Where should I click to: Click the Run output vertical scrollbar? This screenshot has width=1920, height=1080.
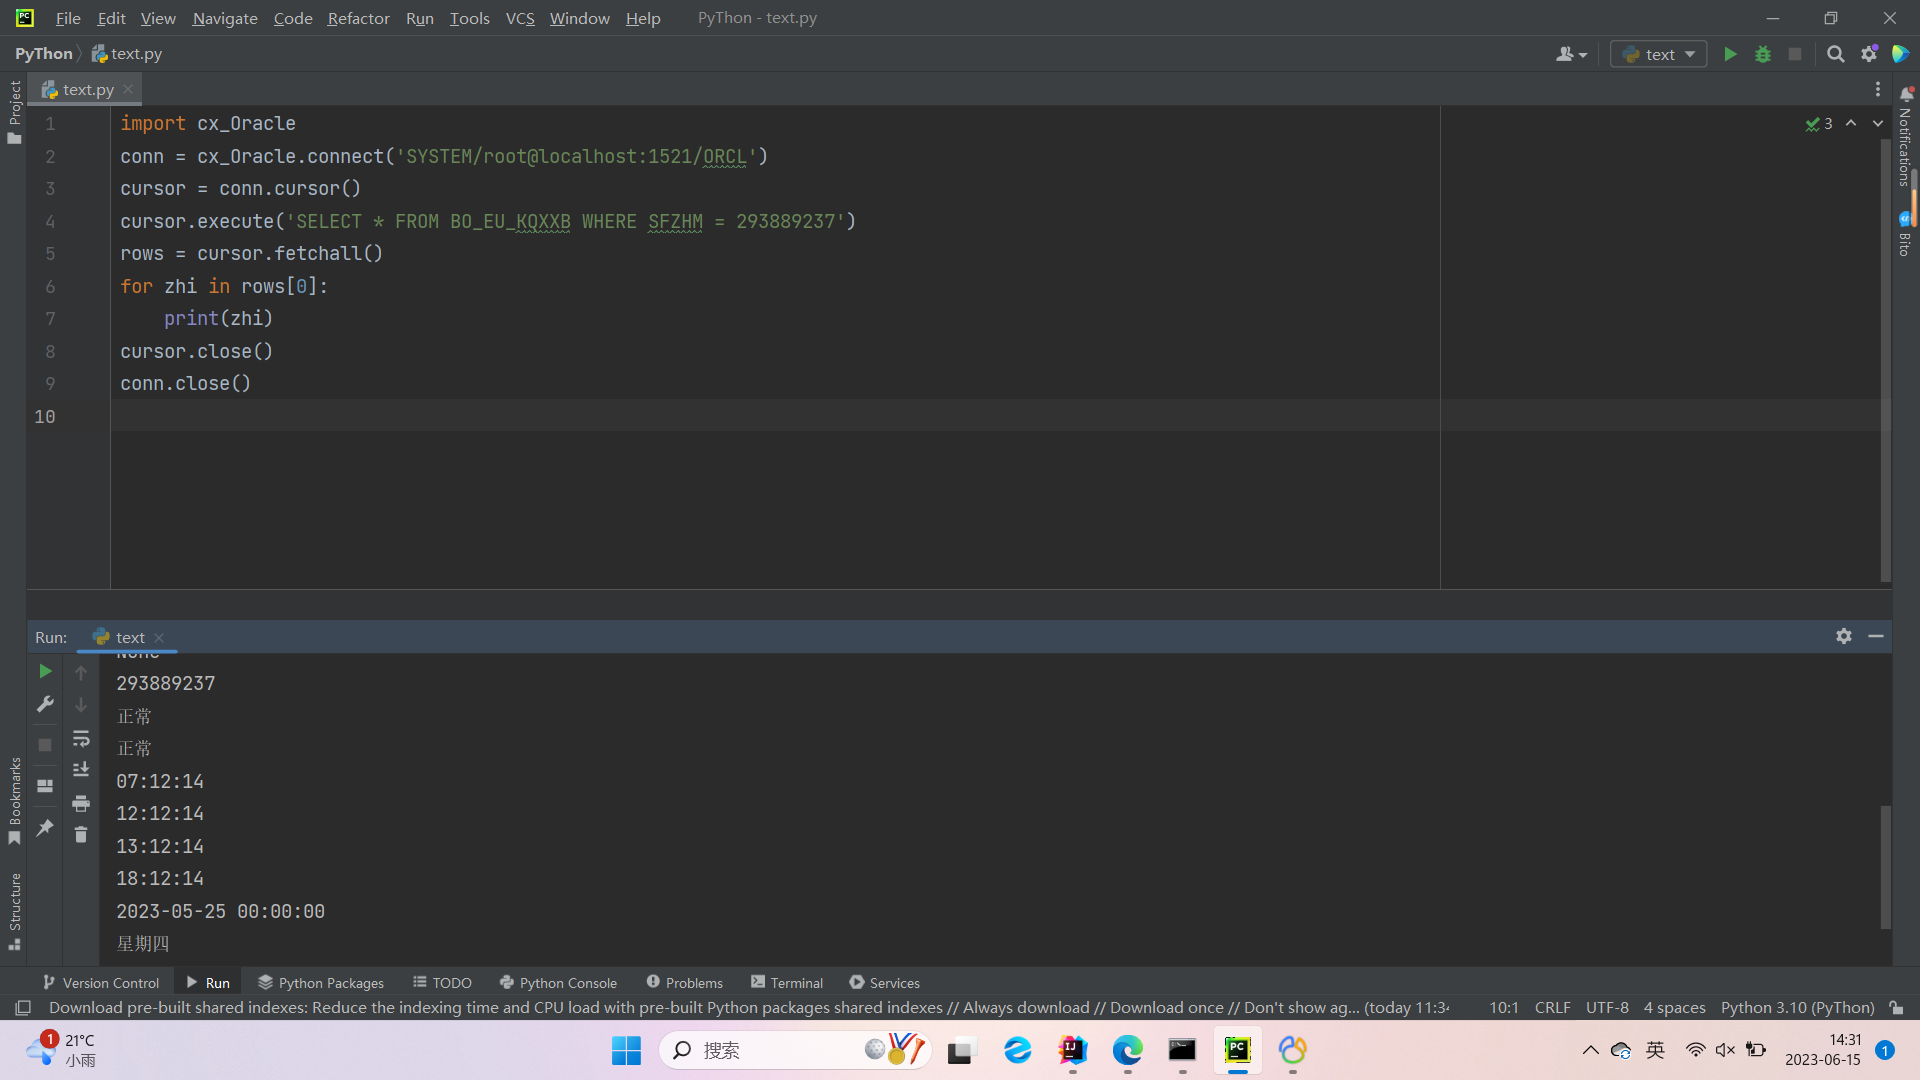[x=1885, y=866]
